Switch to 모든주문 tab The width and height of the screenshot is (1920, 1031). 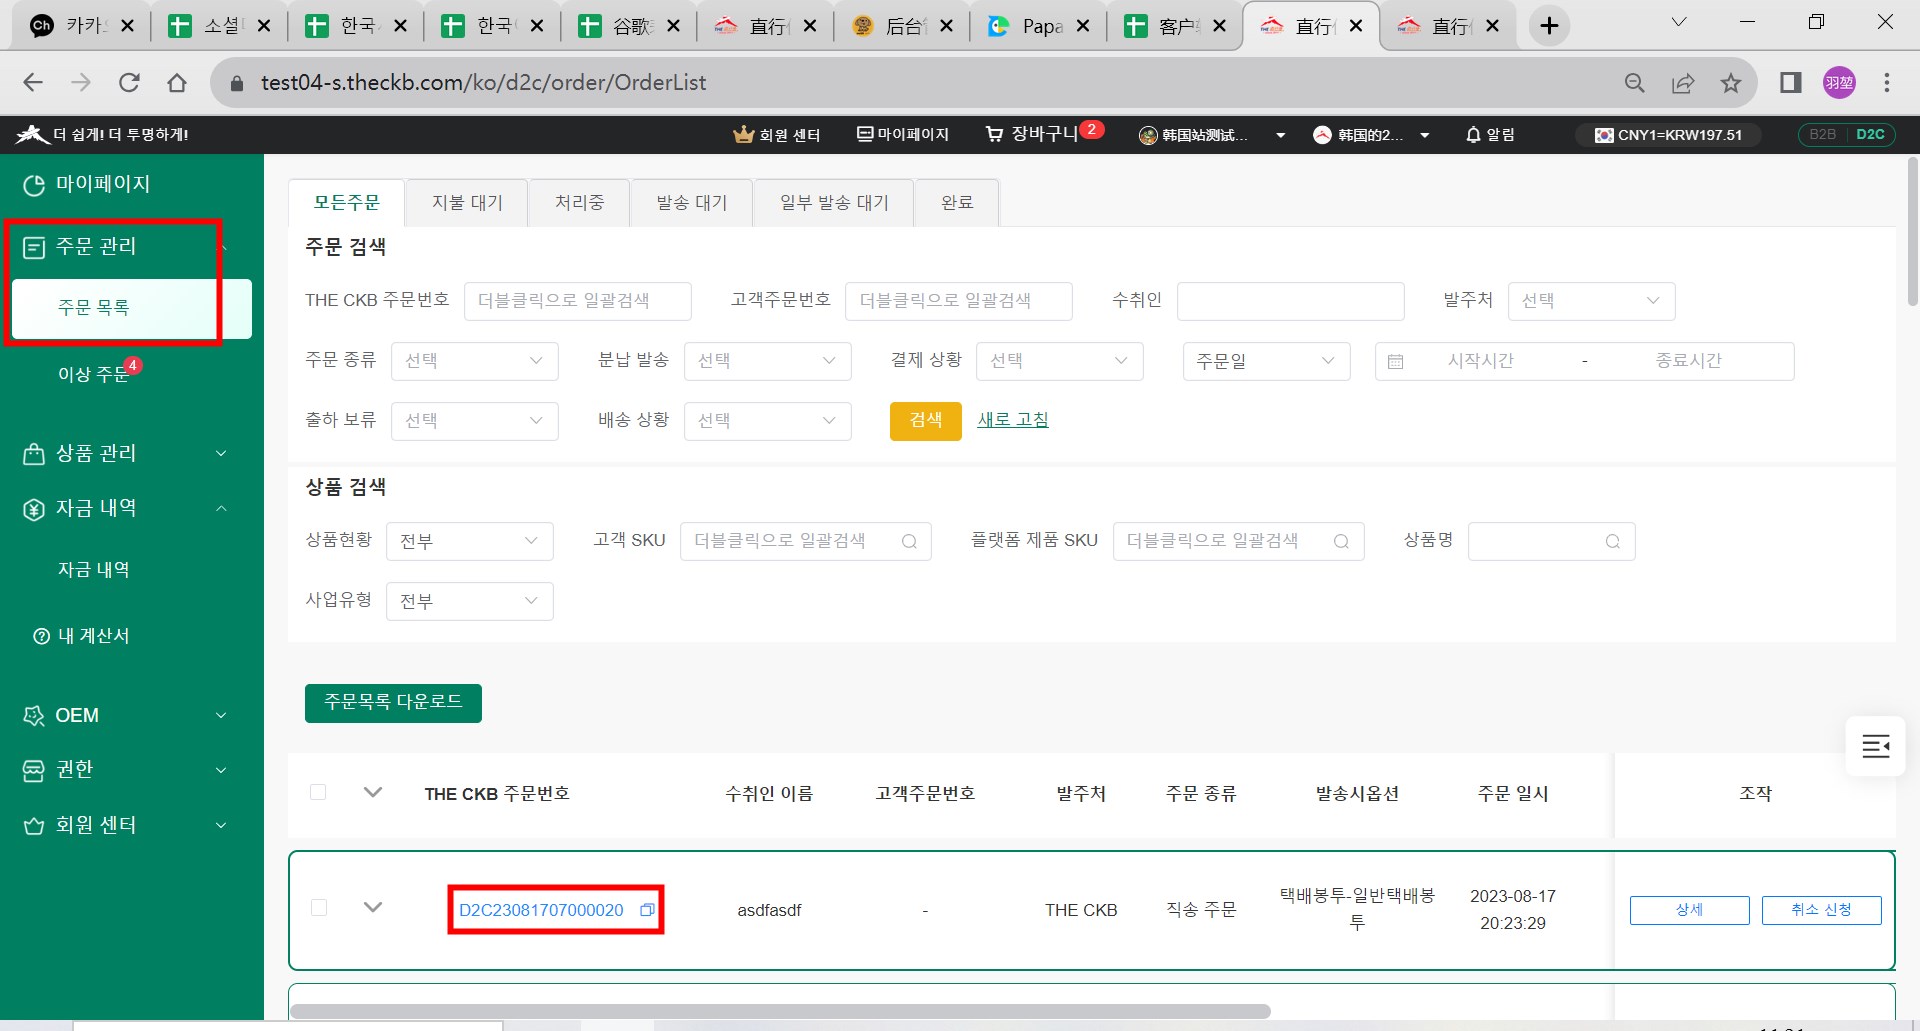tap(346, 203)
